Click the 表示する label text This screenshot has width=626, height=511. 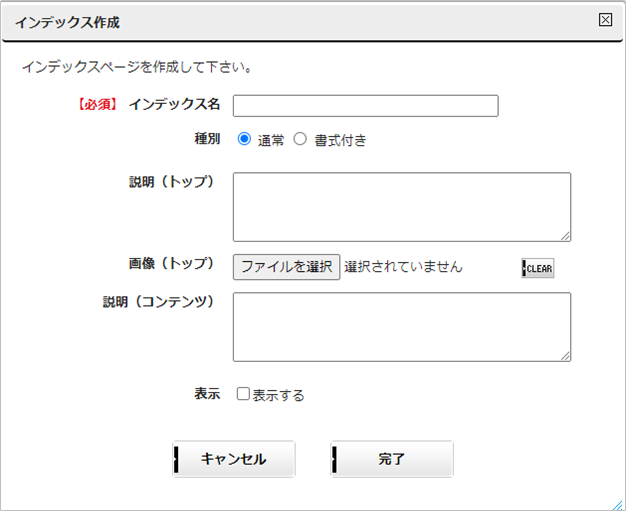pos(278,395)
